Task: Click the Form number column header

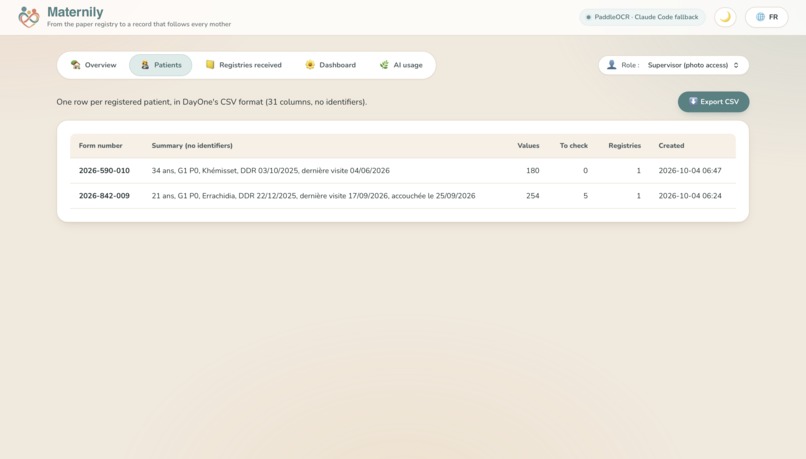Action: coord(100,145)
